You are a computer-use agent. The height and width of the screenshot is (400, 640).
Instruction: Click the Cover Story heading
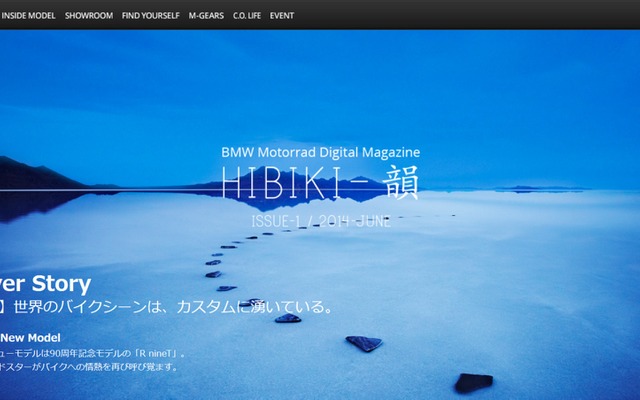tap(45, 284)
